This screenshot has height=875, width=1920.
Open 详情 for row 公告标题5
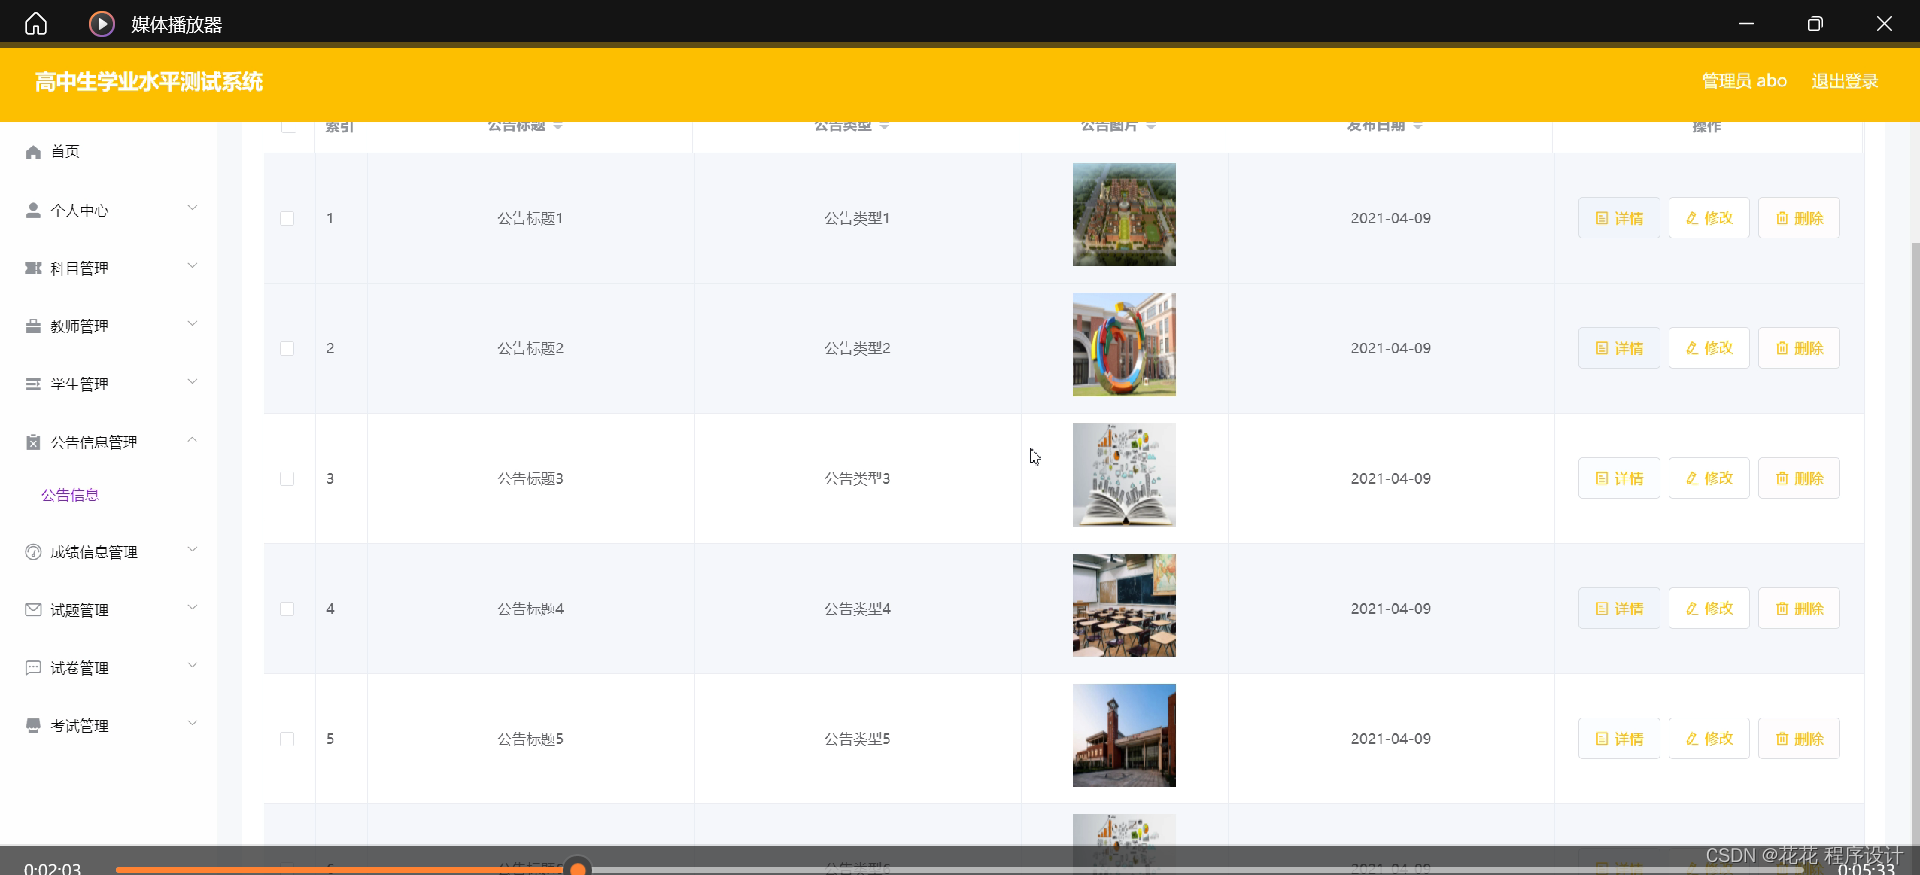tap(1619, 739)
